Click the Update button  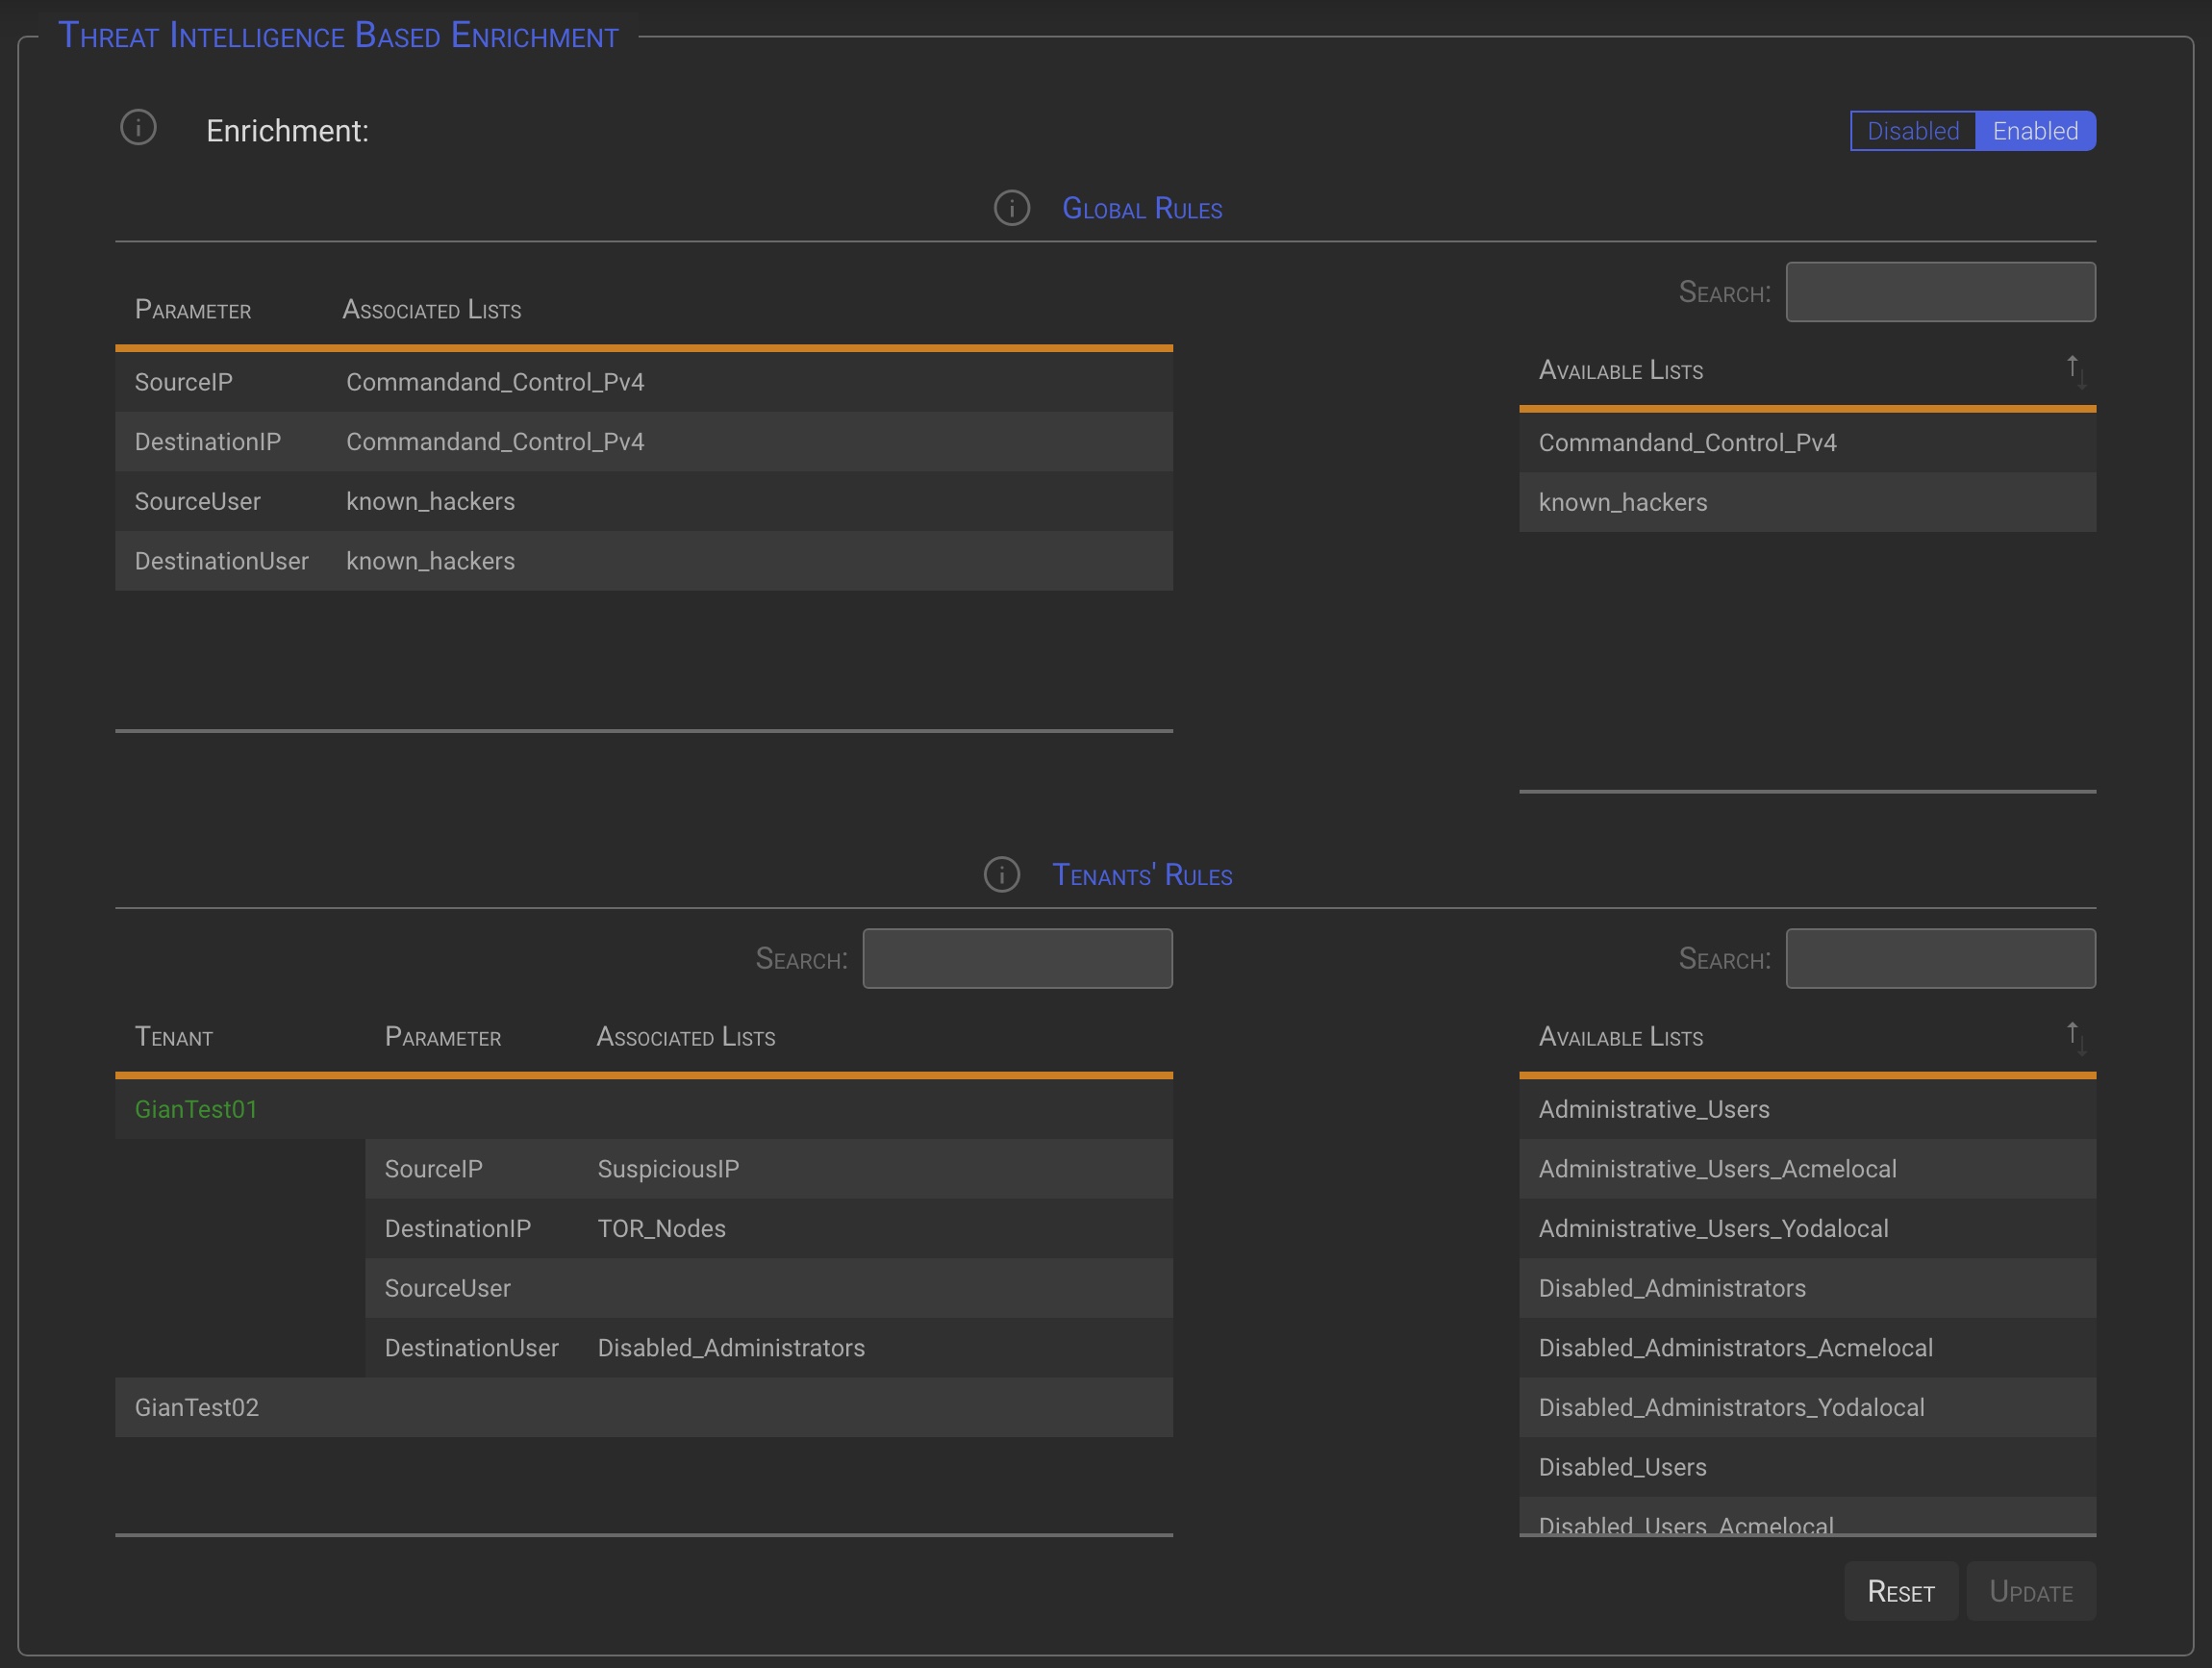coord(2030,1591)
